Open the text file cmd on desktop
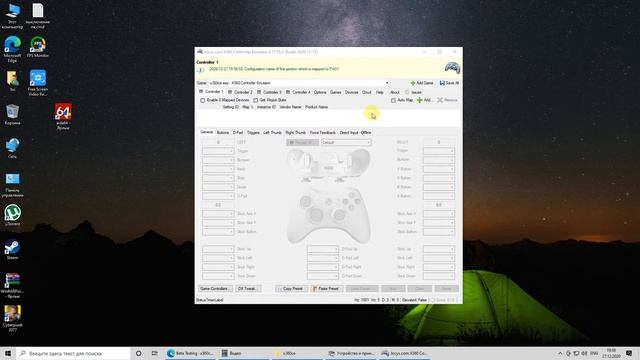Image resolution: width=640 pixels, height=360 pixels. pos(38,16)
